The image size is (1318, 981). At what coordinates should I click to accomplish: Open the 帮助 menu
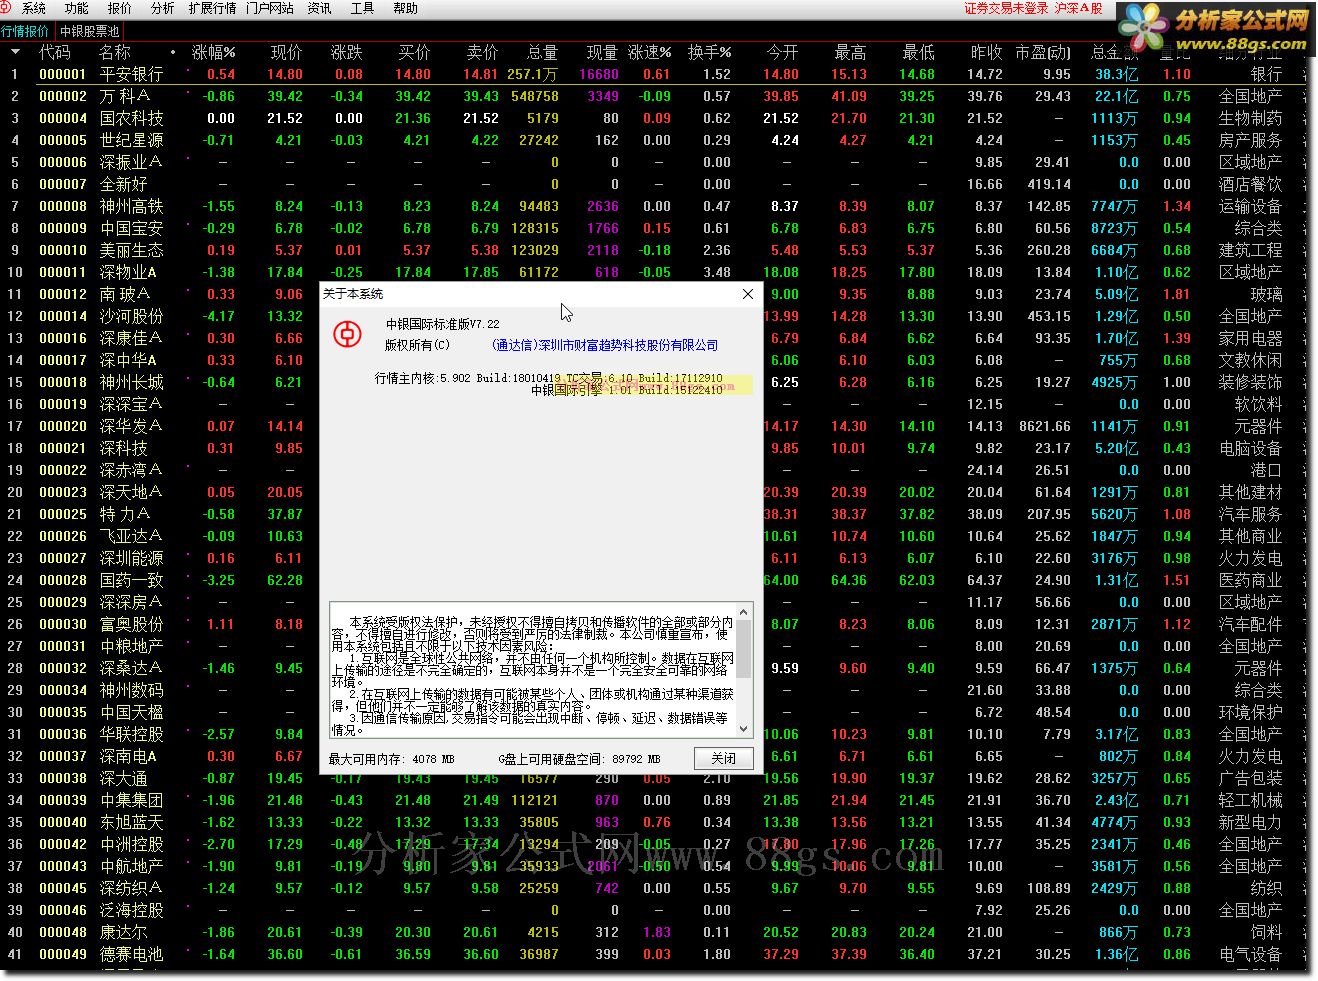pyautogui.click(x=406, y=8)
